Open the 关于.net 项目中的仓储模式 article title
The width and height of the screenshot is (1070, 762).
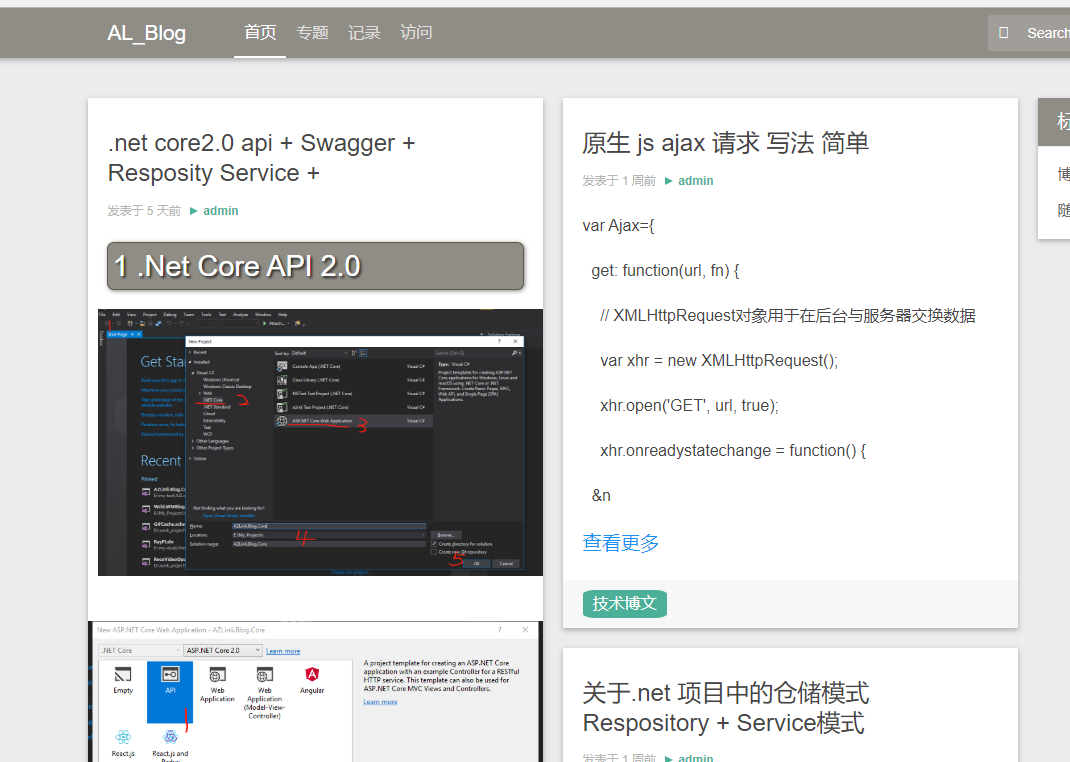pyautogui.click(x=725, y=707)
